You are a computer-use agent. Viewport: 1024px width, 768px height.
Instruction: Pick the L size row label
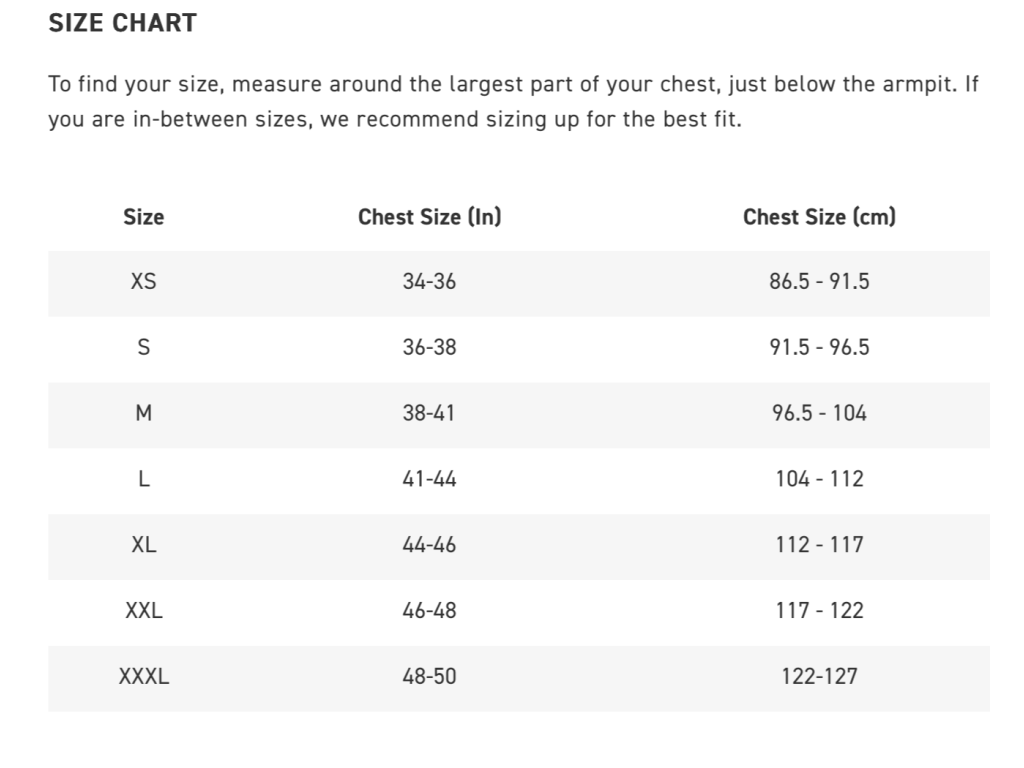[143, 479]
